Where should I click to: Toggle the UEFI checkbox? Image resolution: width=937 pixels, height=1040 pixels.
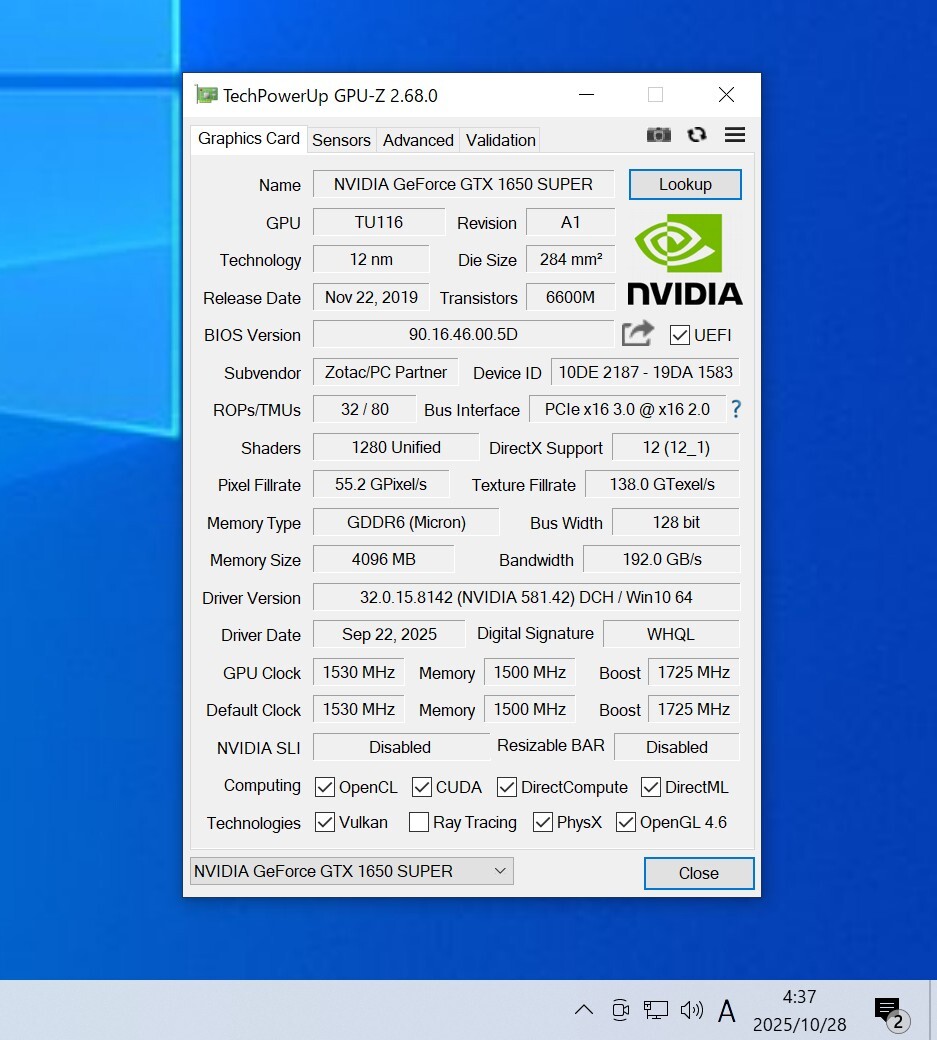click(680, 335)
